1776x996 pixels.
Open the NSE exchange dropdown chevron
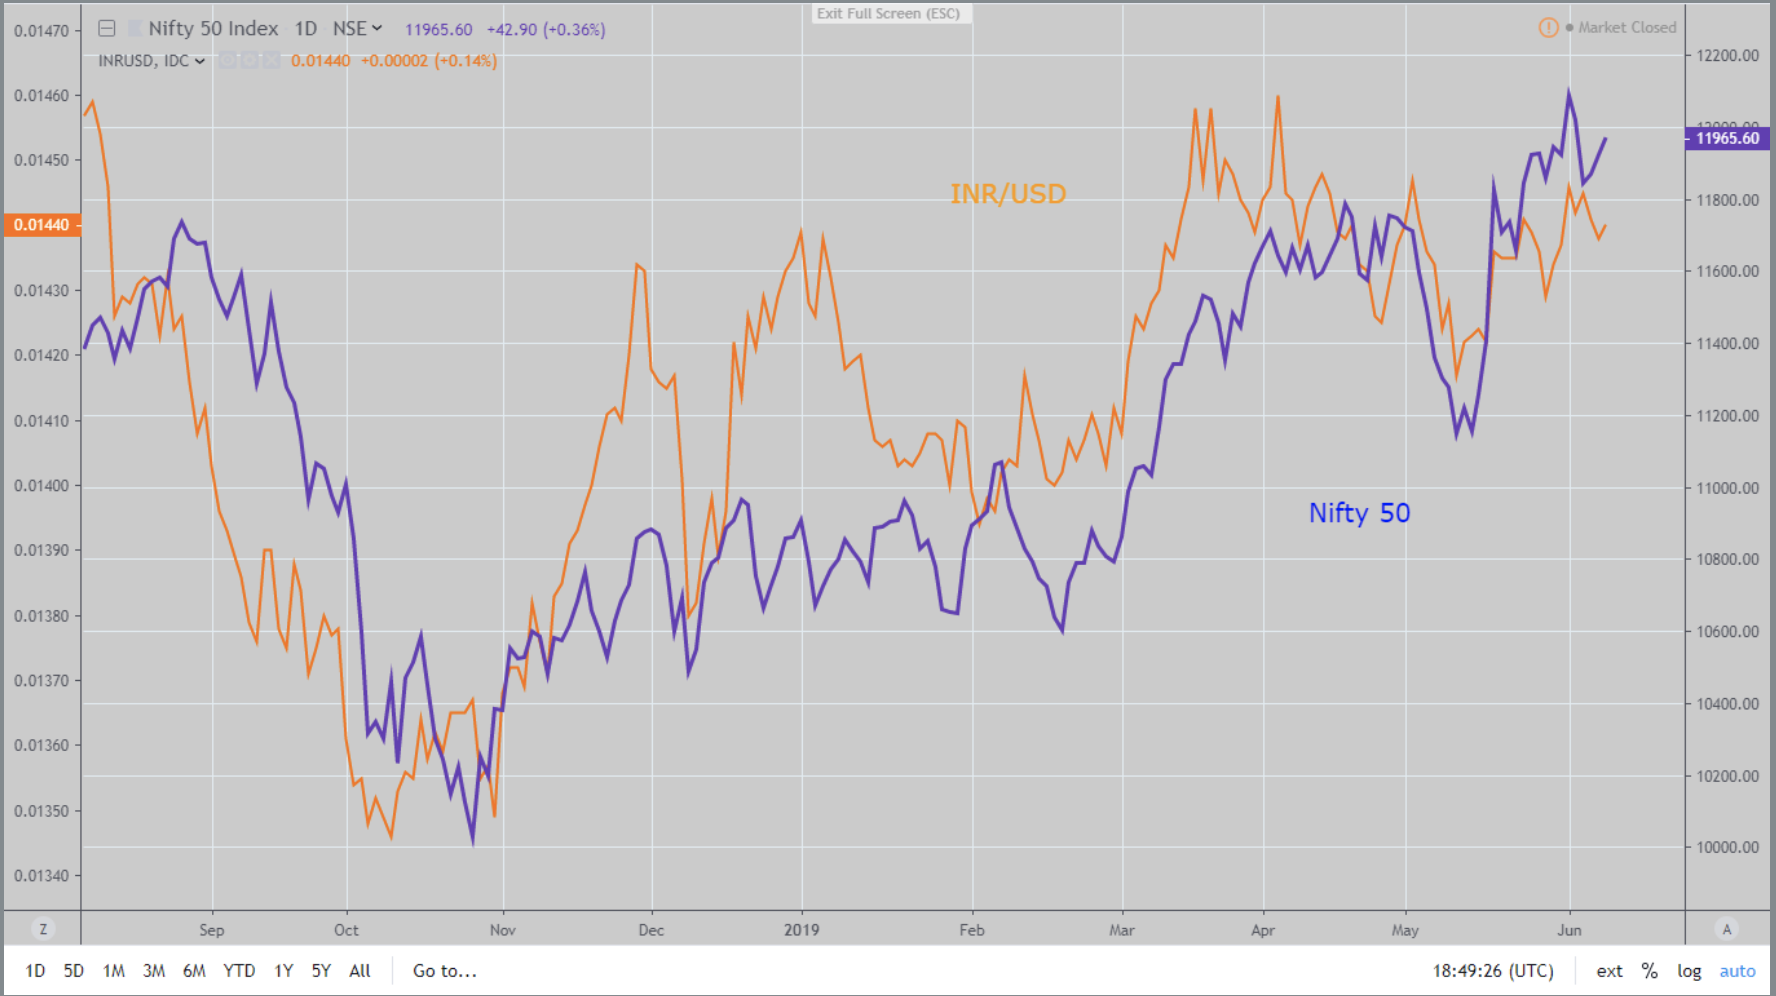coord(377,28)
